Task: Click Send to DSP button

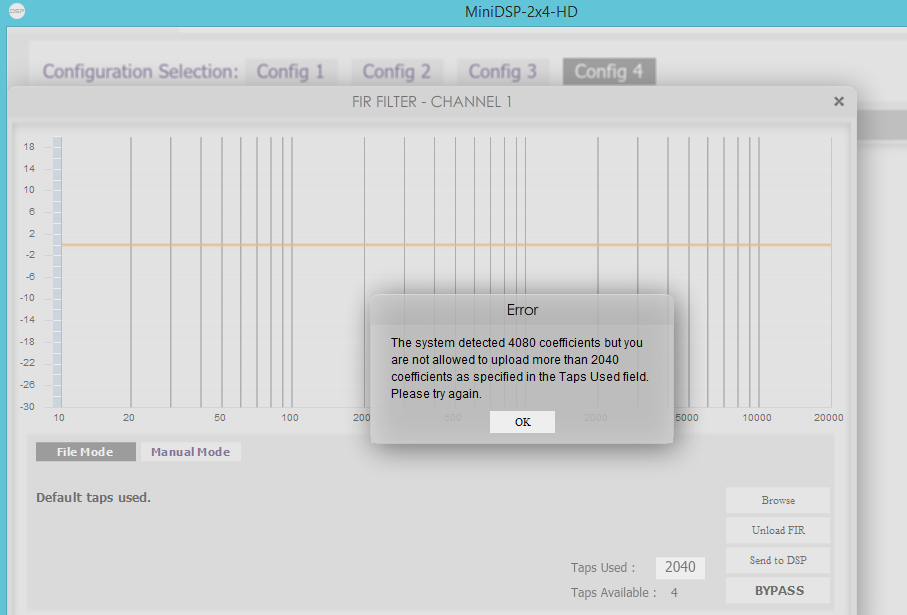Action: [x=778, y=560]
